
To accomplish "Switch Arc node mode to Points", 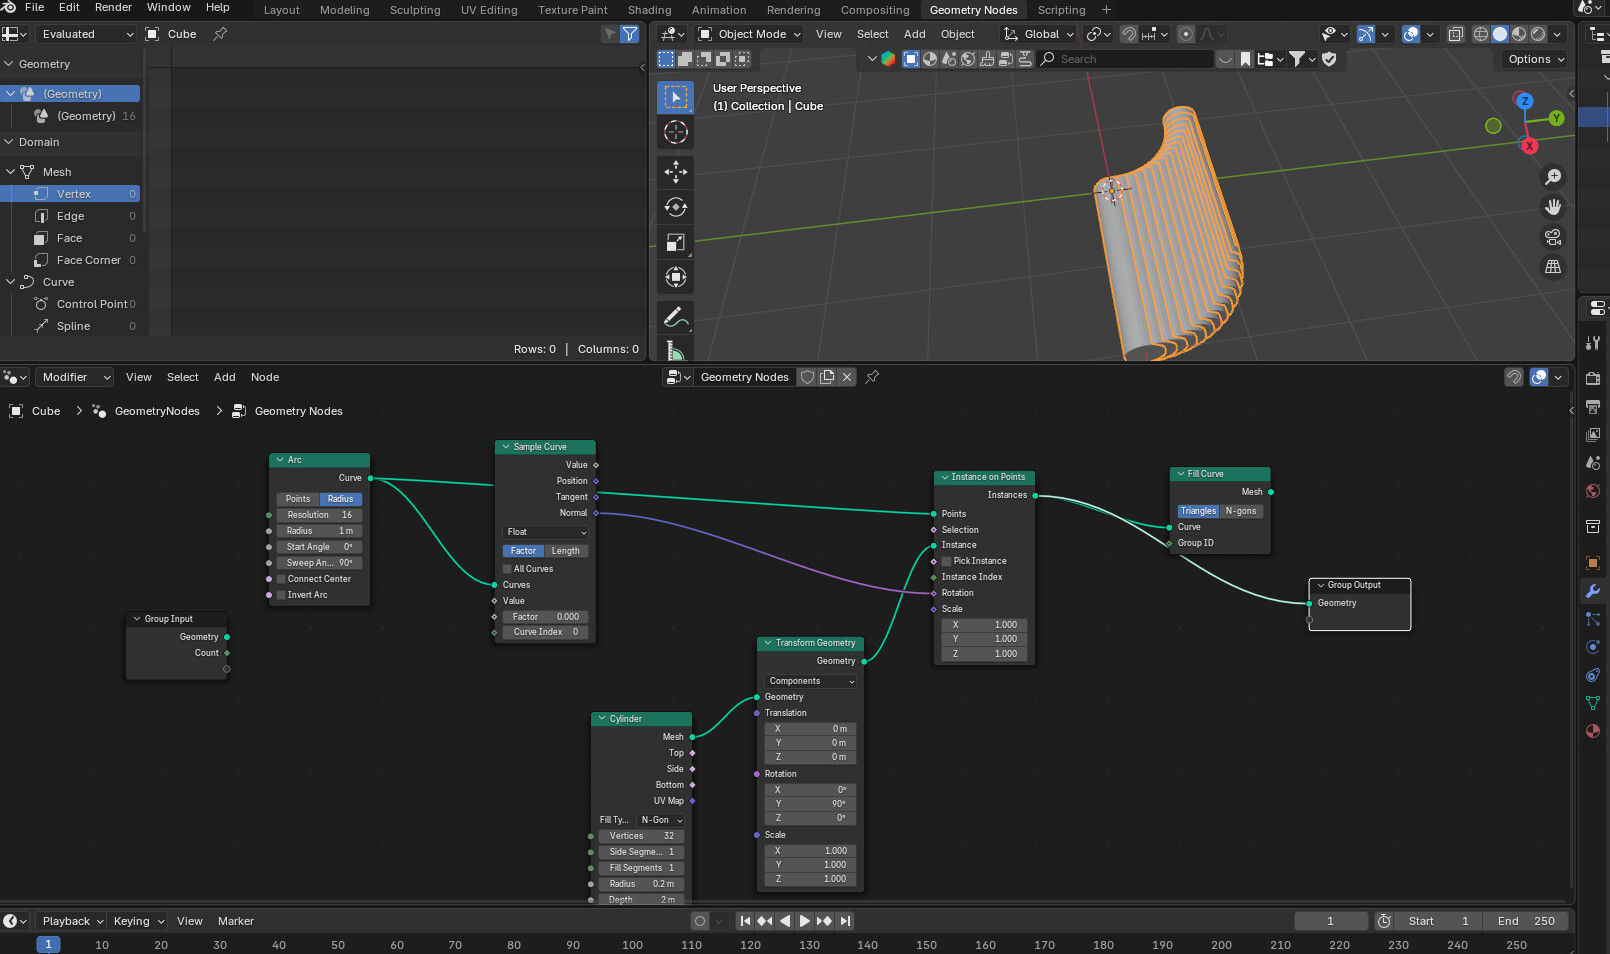I will (298, 499).
